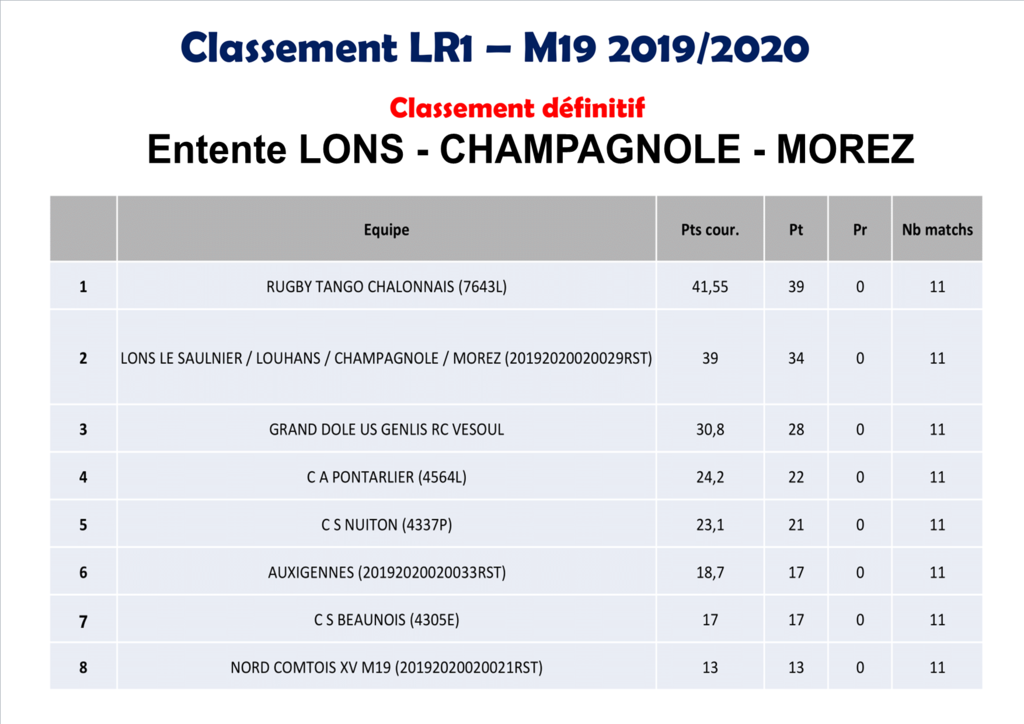The image size is (1024, 724).
Task: Select the 'Entente LONS - CHAMPAGNOLE - MOREZ' heading
Action: (530, 150)
